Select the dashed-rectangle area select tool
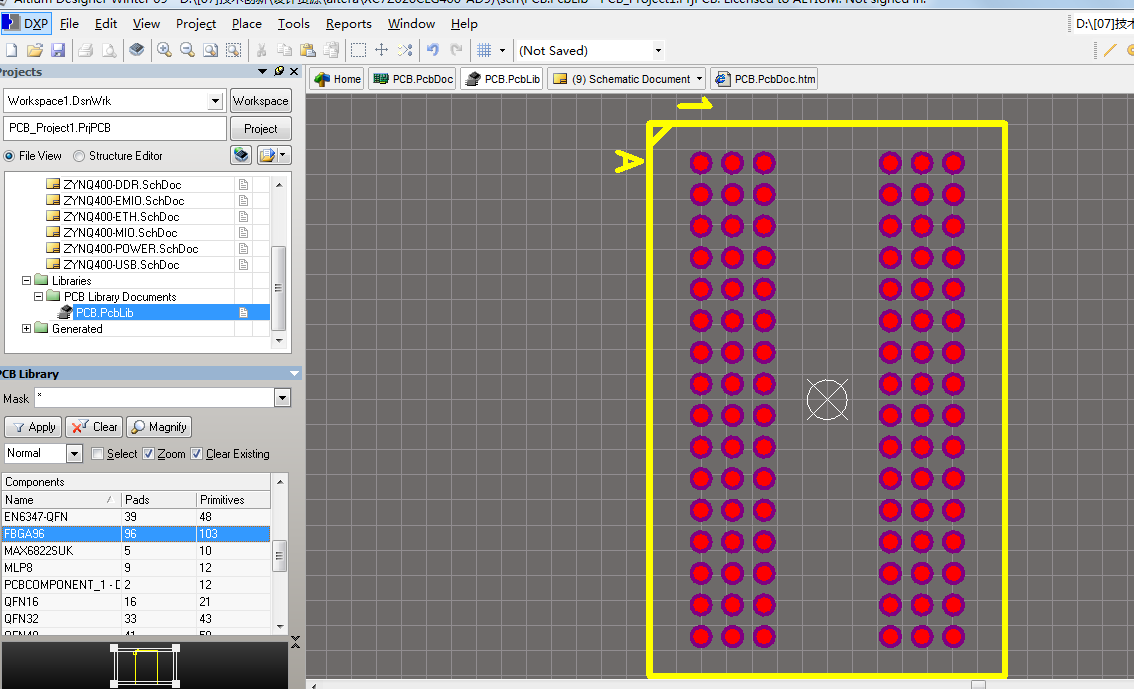 point(358,51)
